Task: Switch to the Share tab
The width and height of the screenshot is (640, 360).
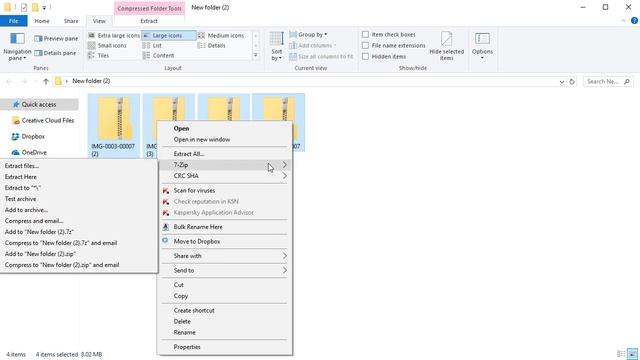Action: tap(71, 21)
